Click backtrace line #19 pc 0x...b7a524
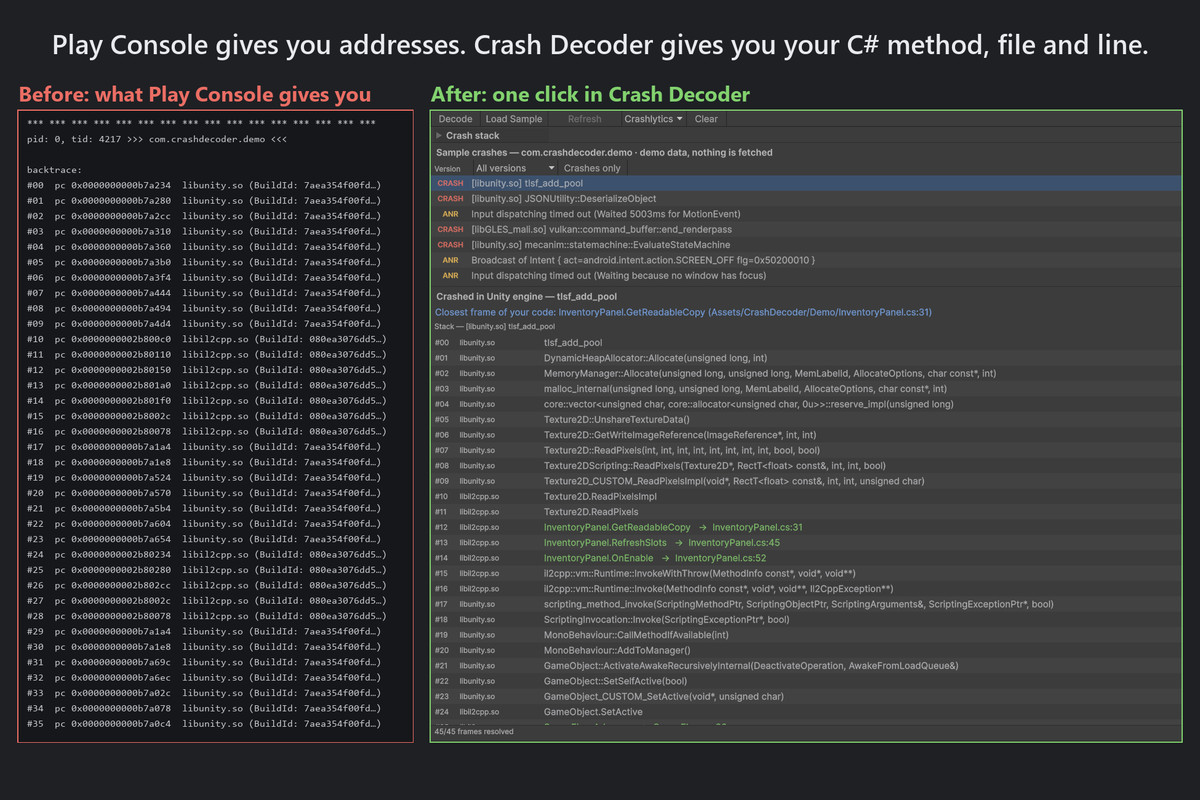Screen dimensions: 1200x800 (205, 478)
